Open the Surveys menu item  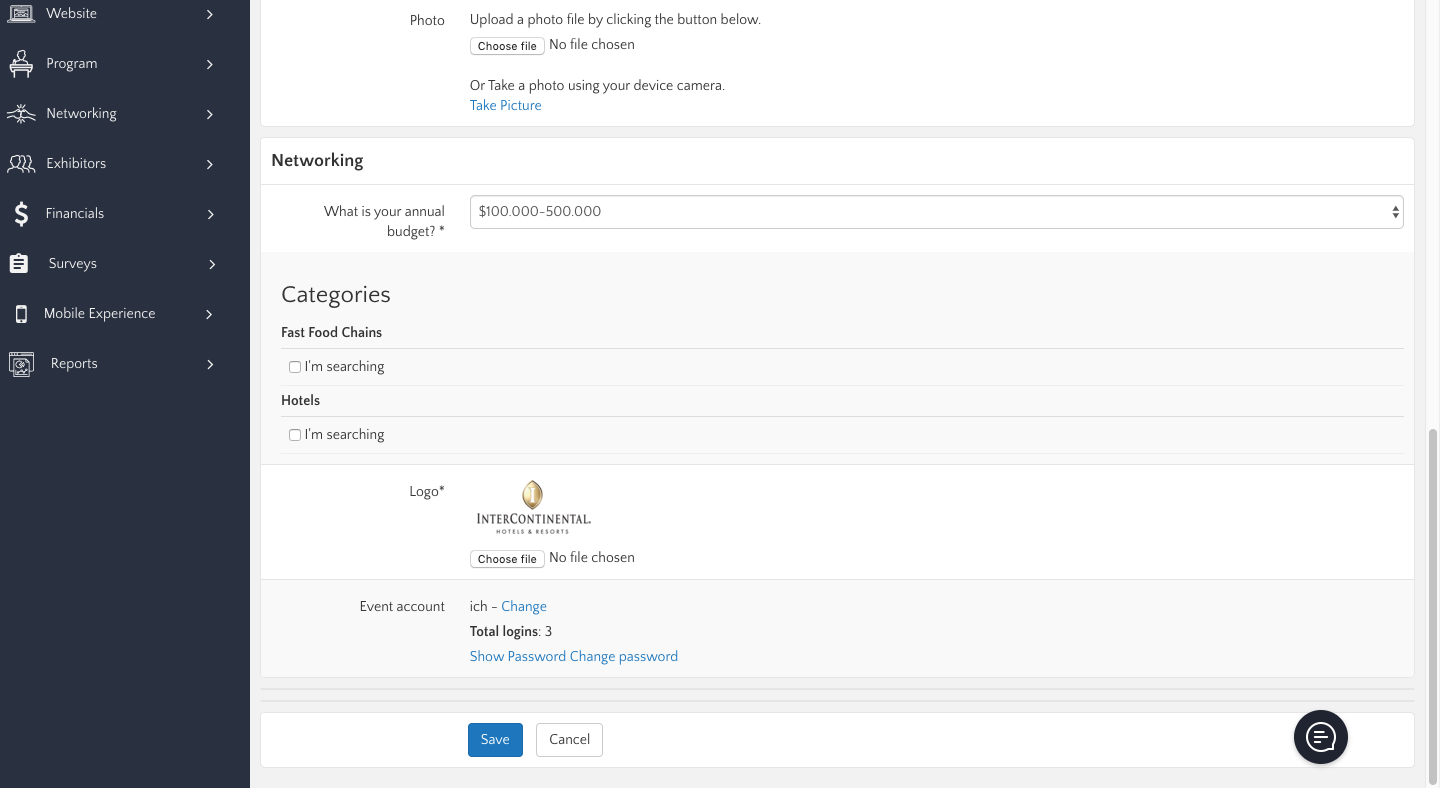pyautogui.click(x=73, y=264)
